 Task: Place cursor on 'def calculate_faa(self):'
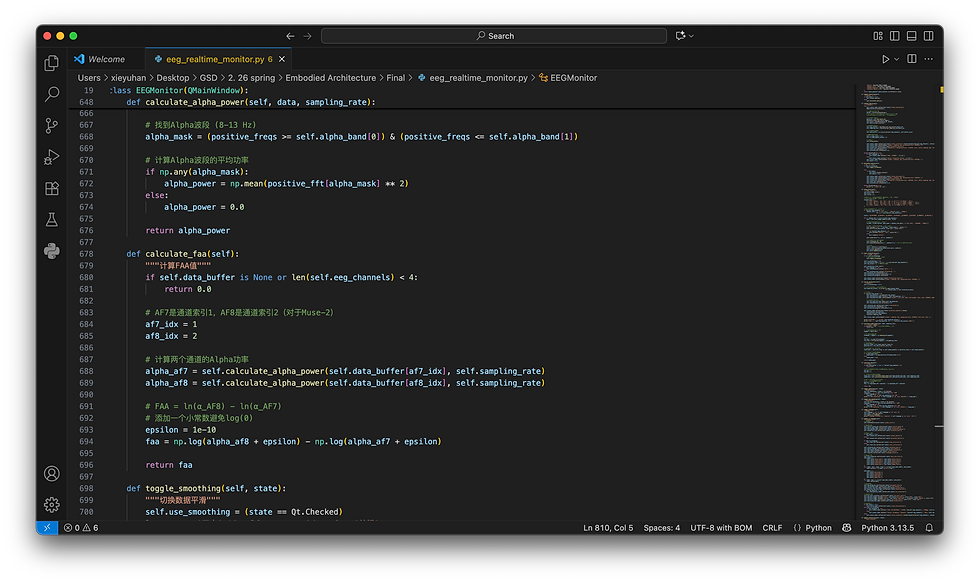(182, 254)
